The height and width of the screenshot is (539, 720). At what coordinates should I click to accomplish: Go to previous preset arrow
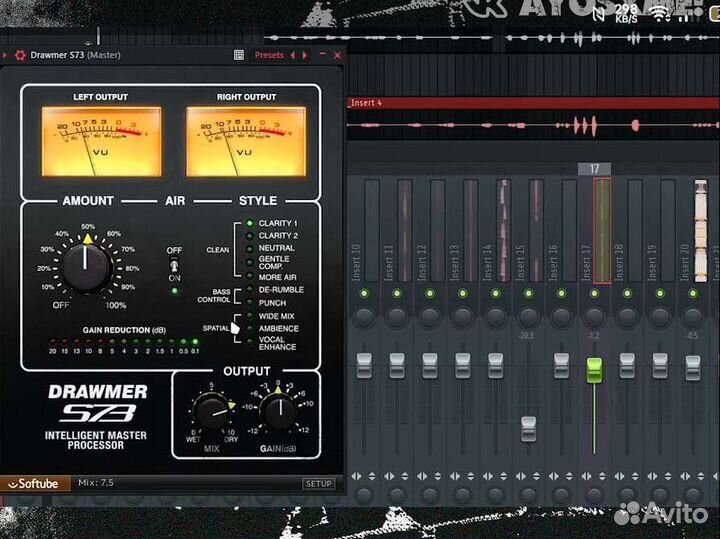(293, 56)
